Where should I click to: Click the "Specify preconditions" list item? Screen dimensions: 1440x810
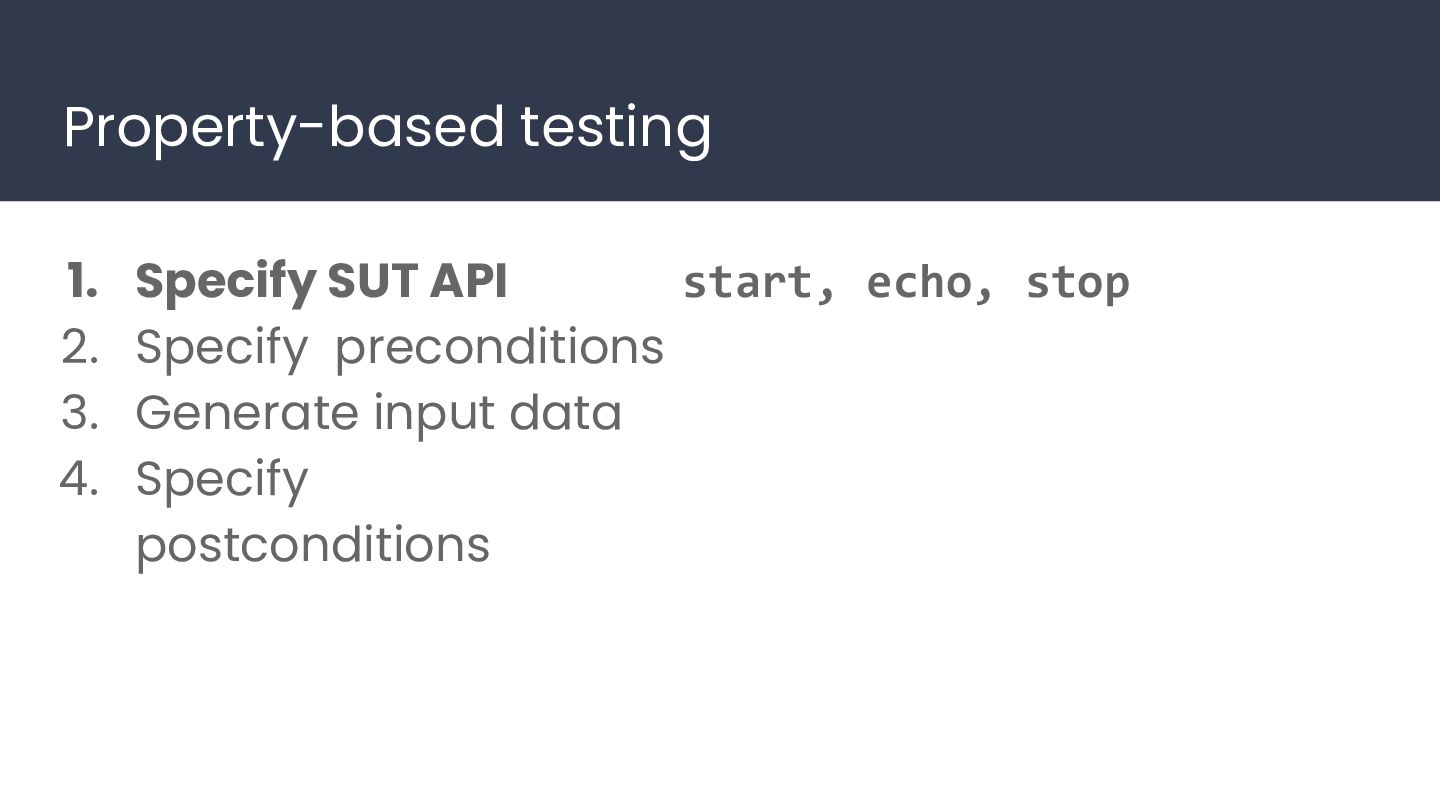coord(399,348)
